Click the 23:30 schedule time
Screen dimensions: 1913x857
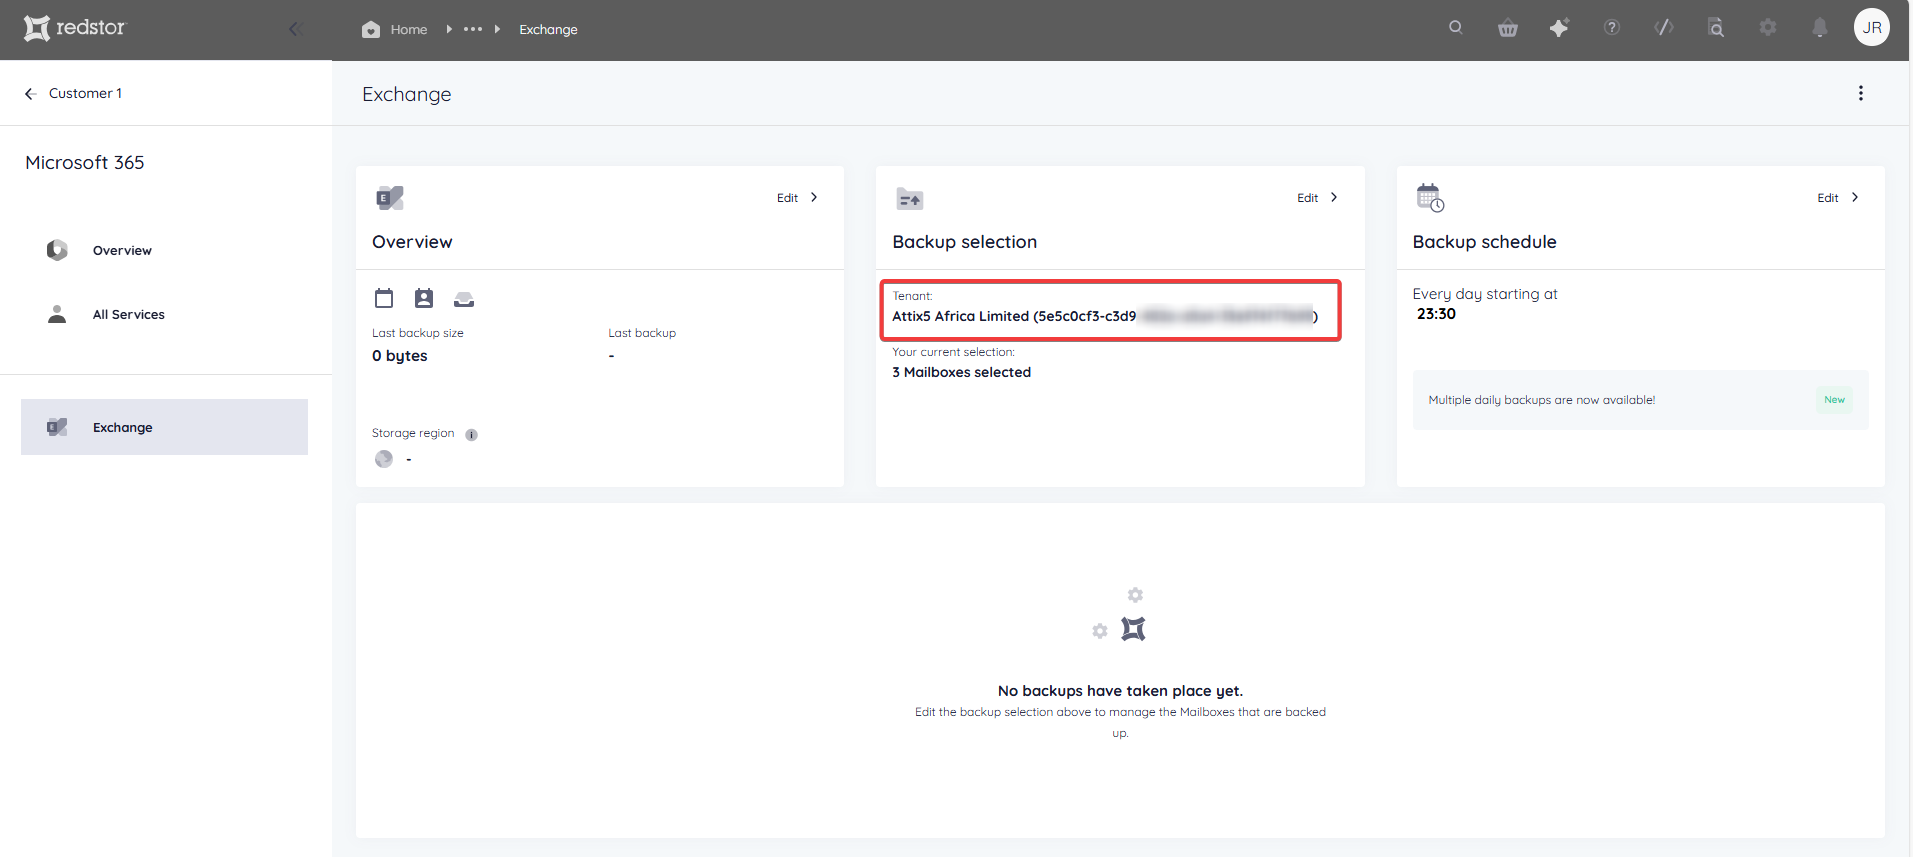pyautogui.click(x=1436, y=314)
